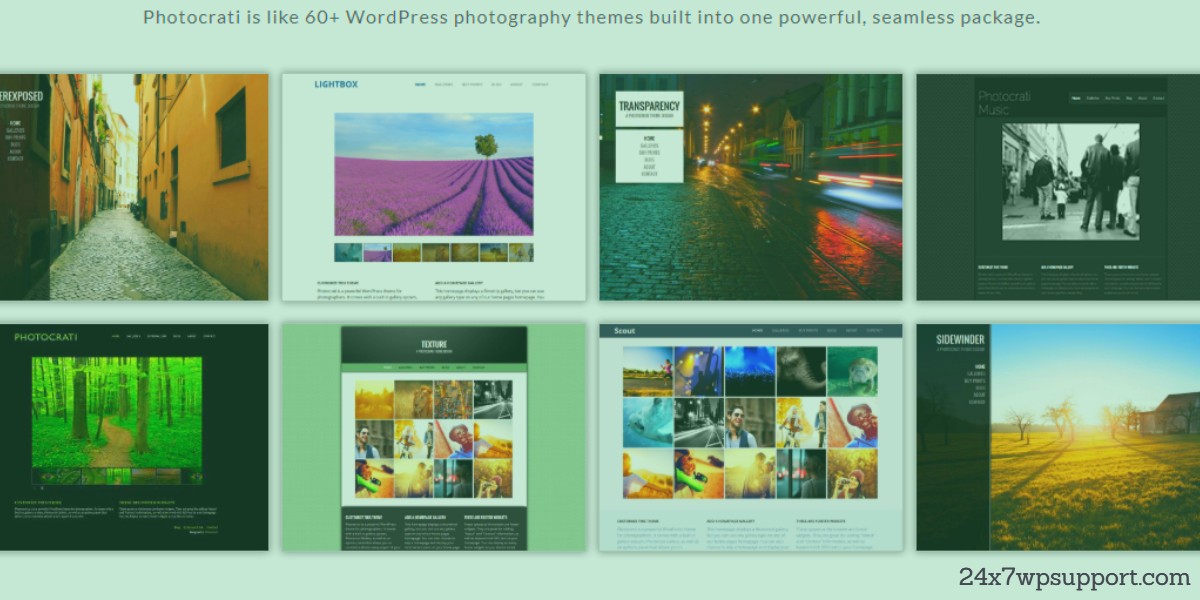The image size is (1200, 600).
Task: Open the Sidewinder theme preview card
Action: 1058,437
